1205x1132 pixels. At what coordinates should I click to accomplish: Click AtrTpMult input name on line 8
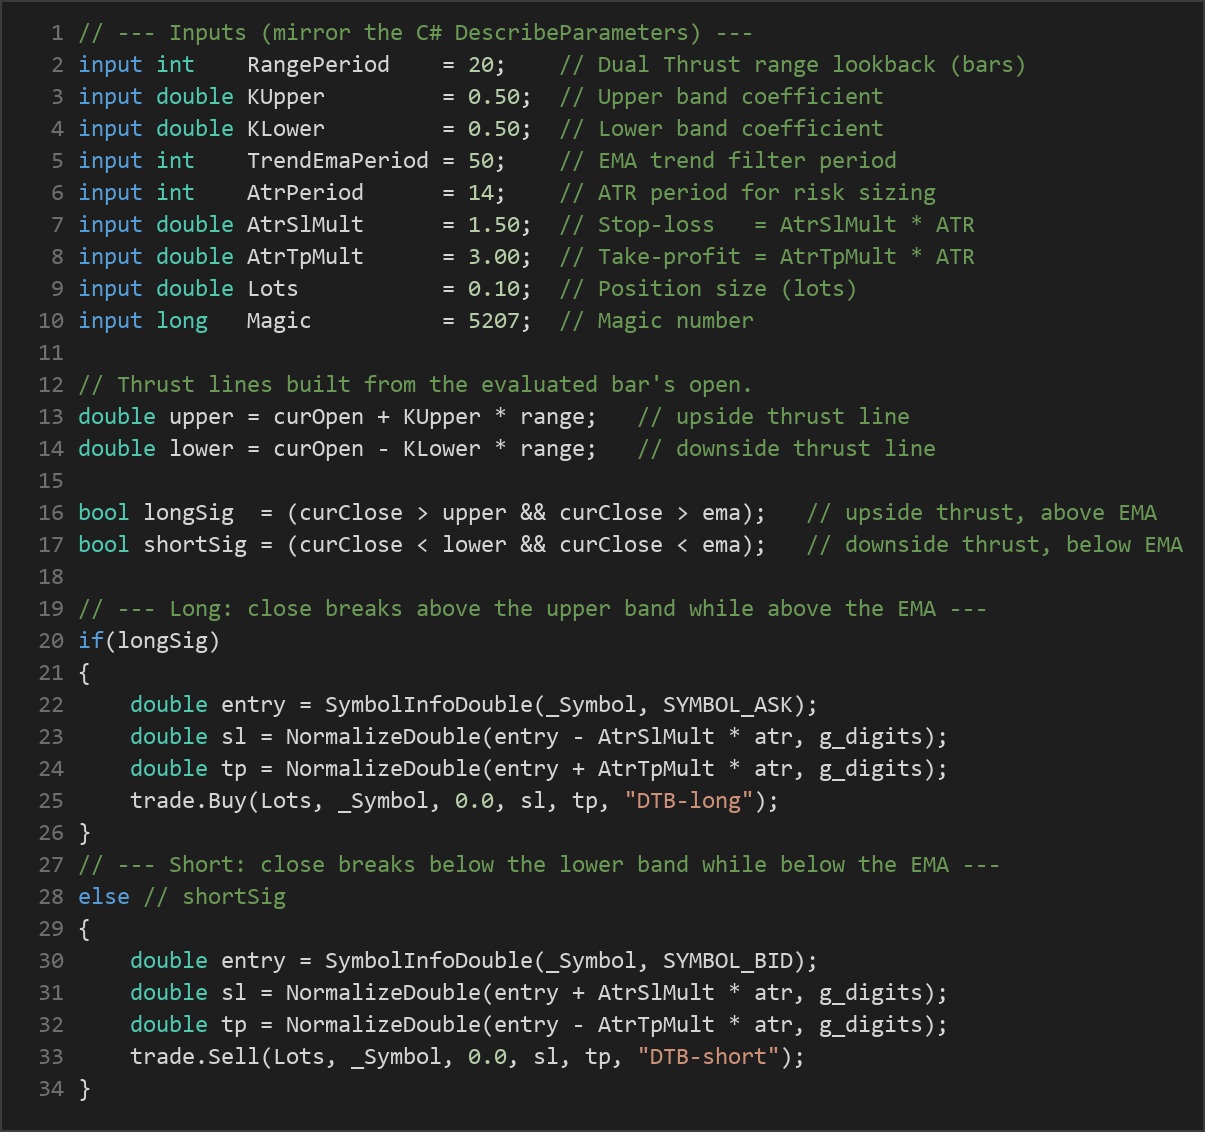[x=305, y=257]
